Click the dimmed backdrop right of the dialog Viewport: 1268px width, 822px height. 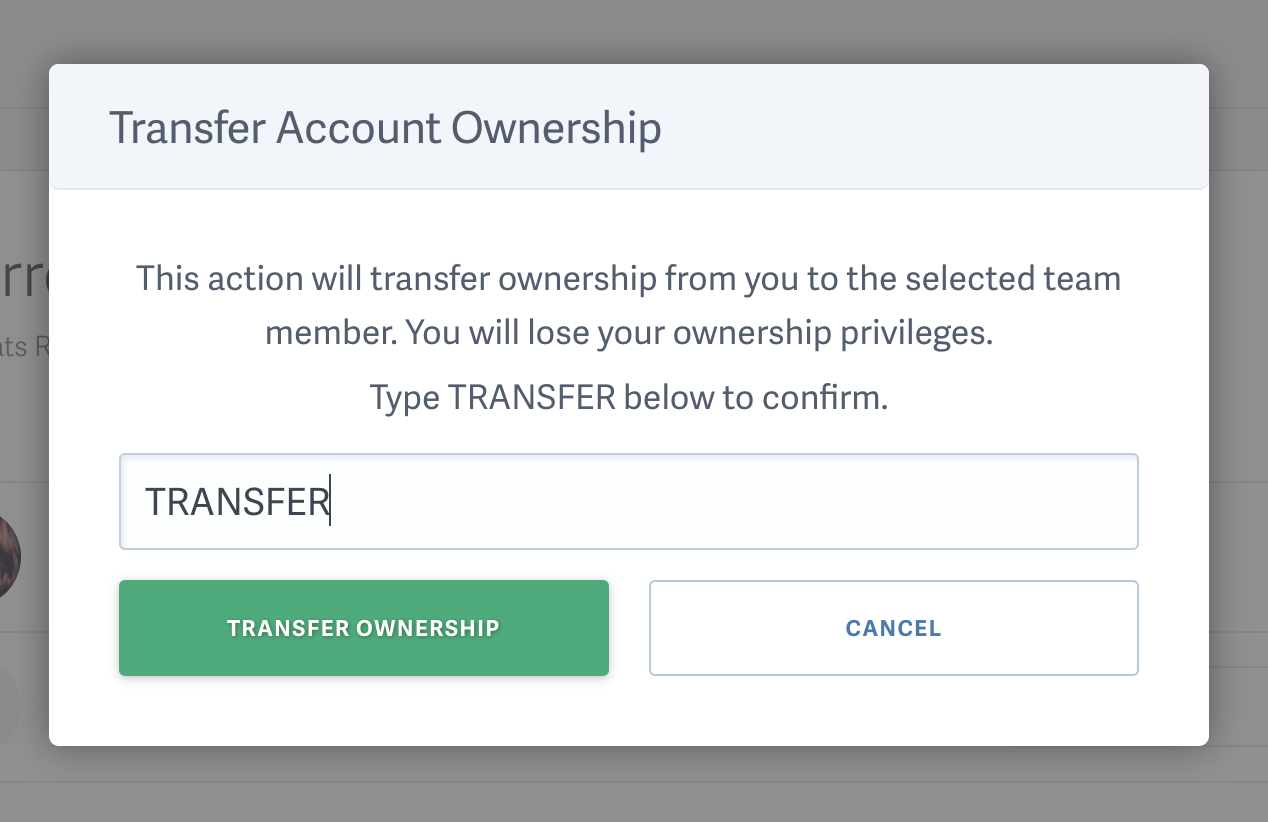pyautogui.click(x=1238, y=400)
